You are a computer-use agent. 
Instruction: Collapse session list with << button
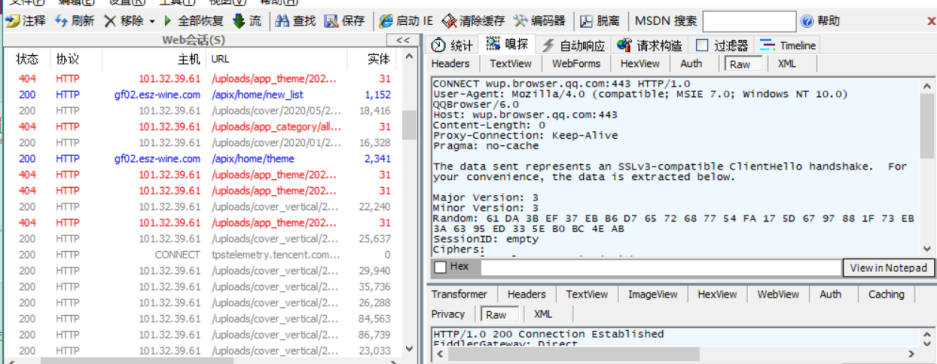(x=403, y=40)
